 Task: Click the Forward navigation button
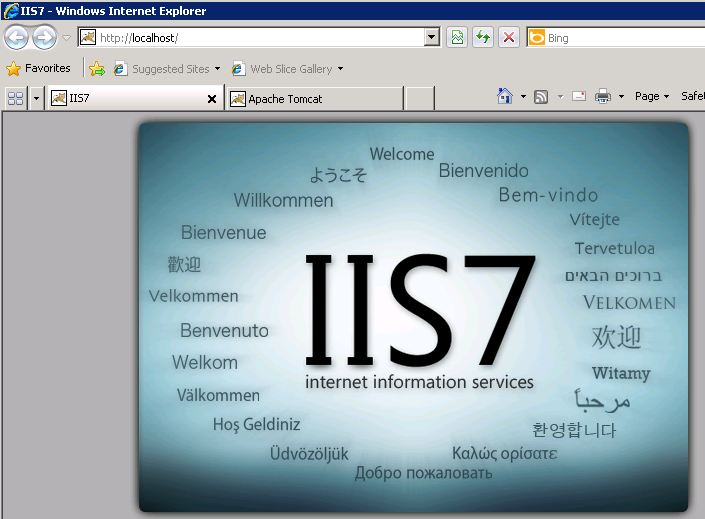[x=44, y=38]
